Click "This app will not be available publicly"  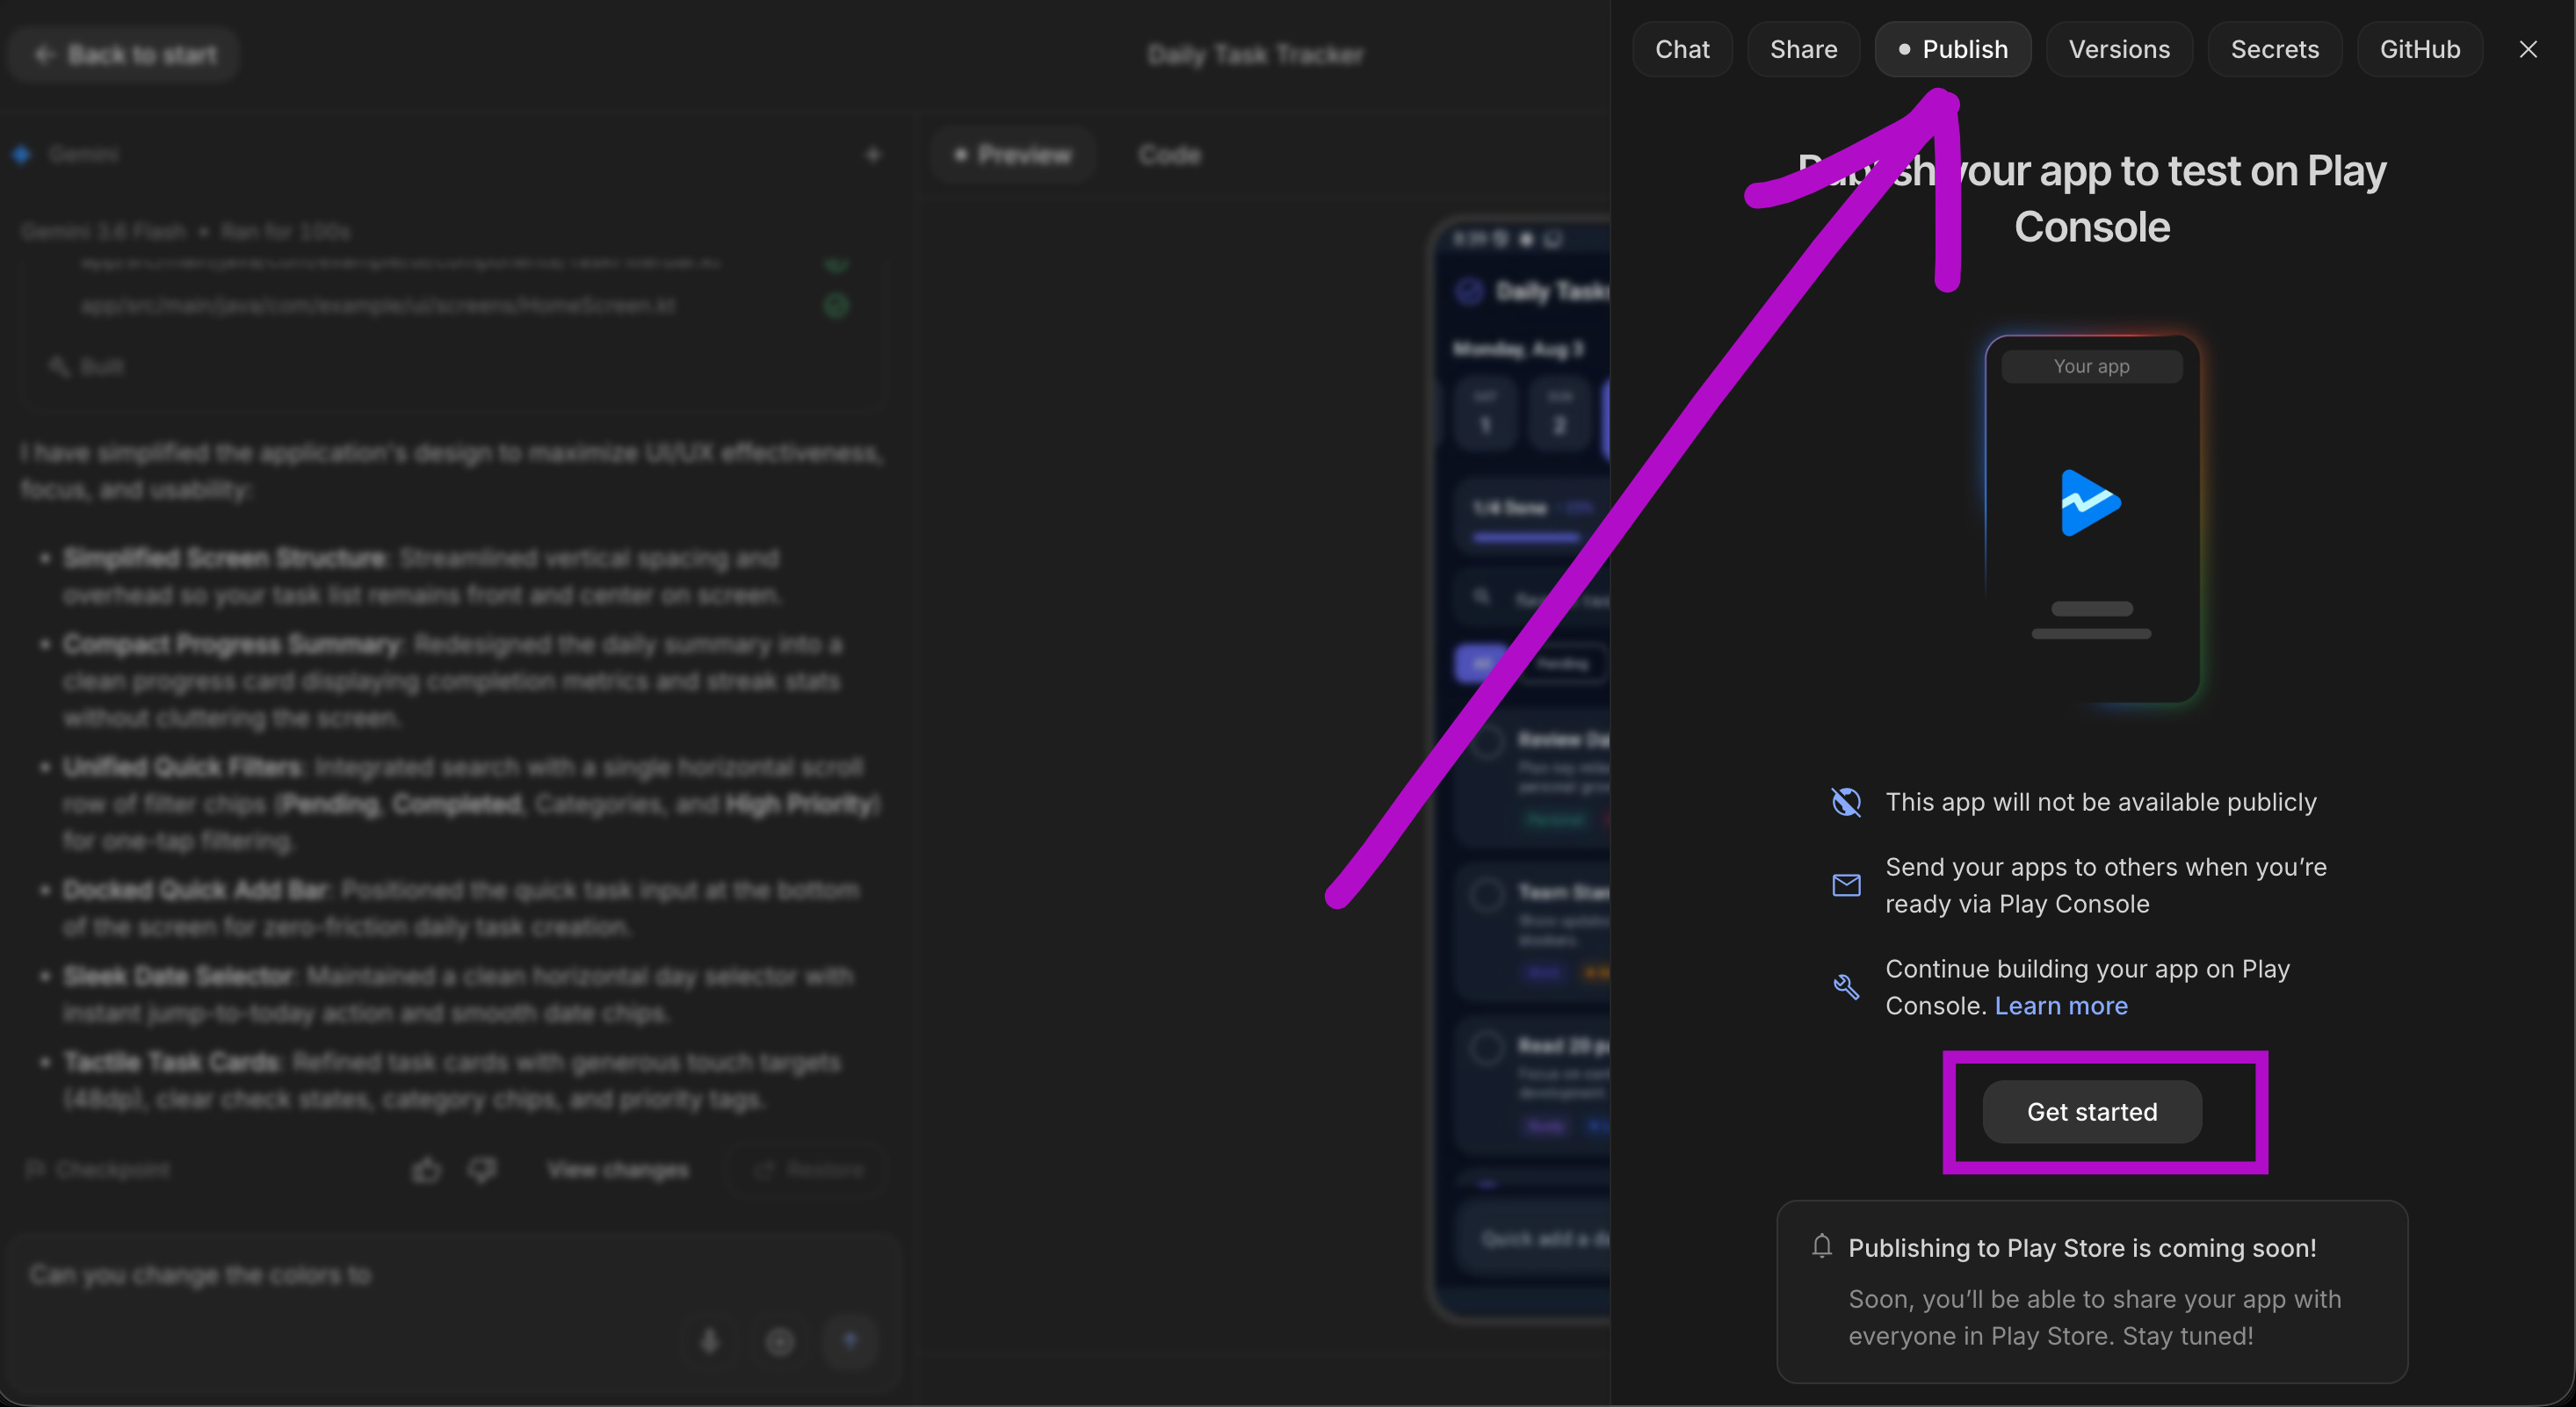pos(2101,802)
